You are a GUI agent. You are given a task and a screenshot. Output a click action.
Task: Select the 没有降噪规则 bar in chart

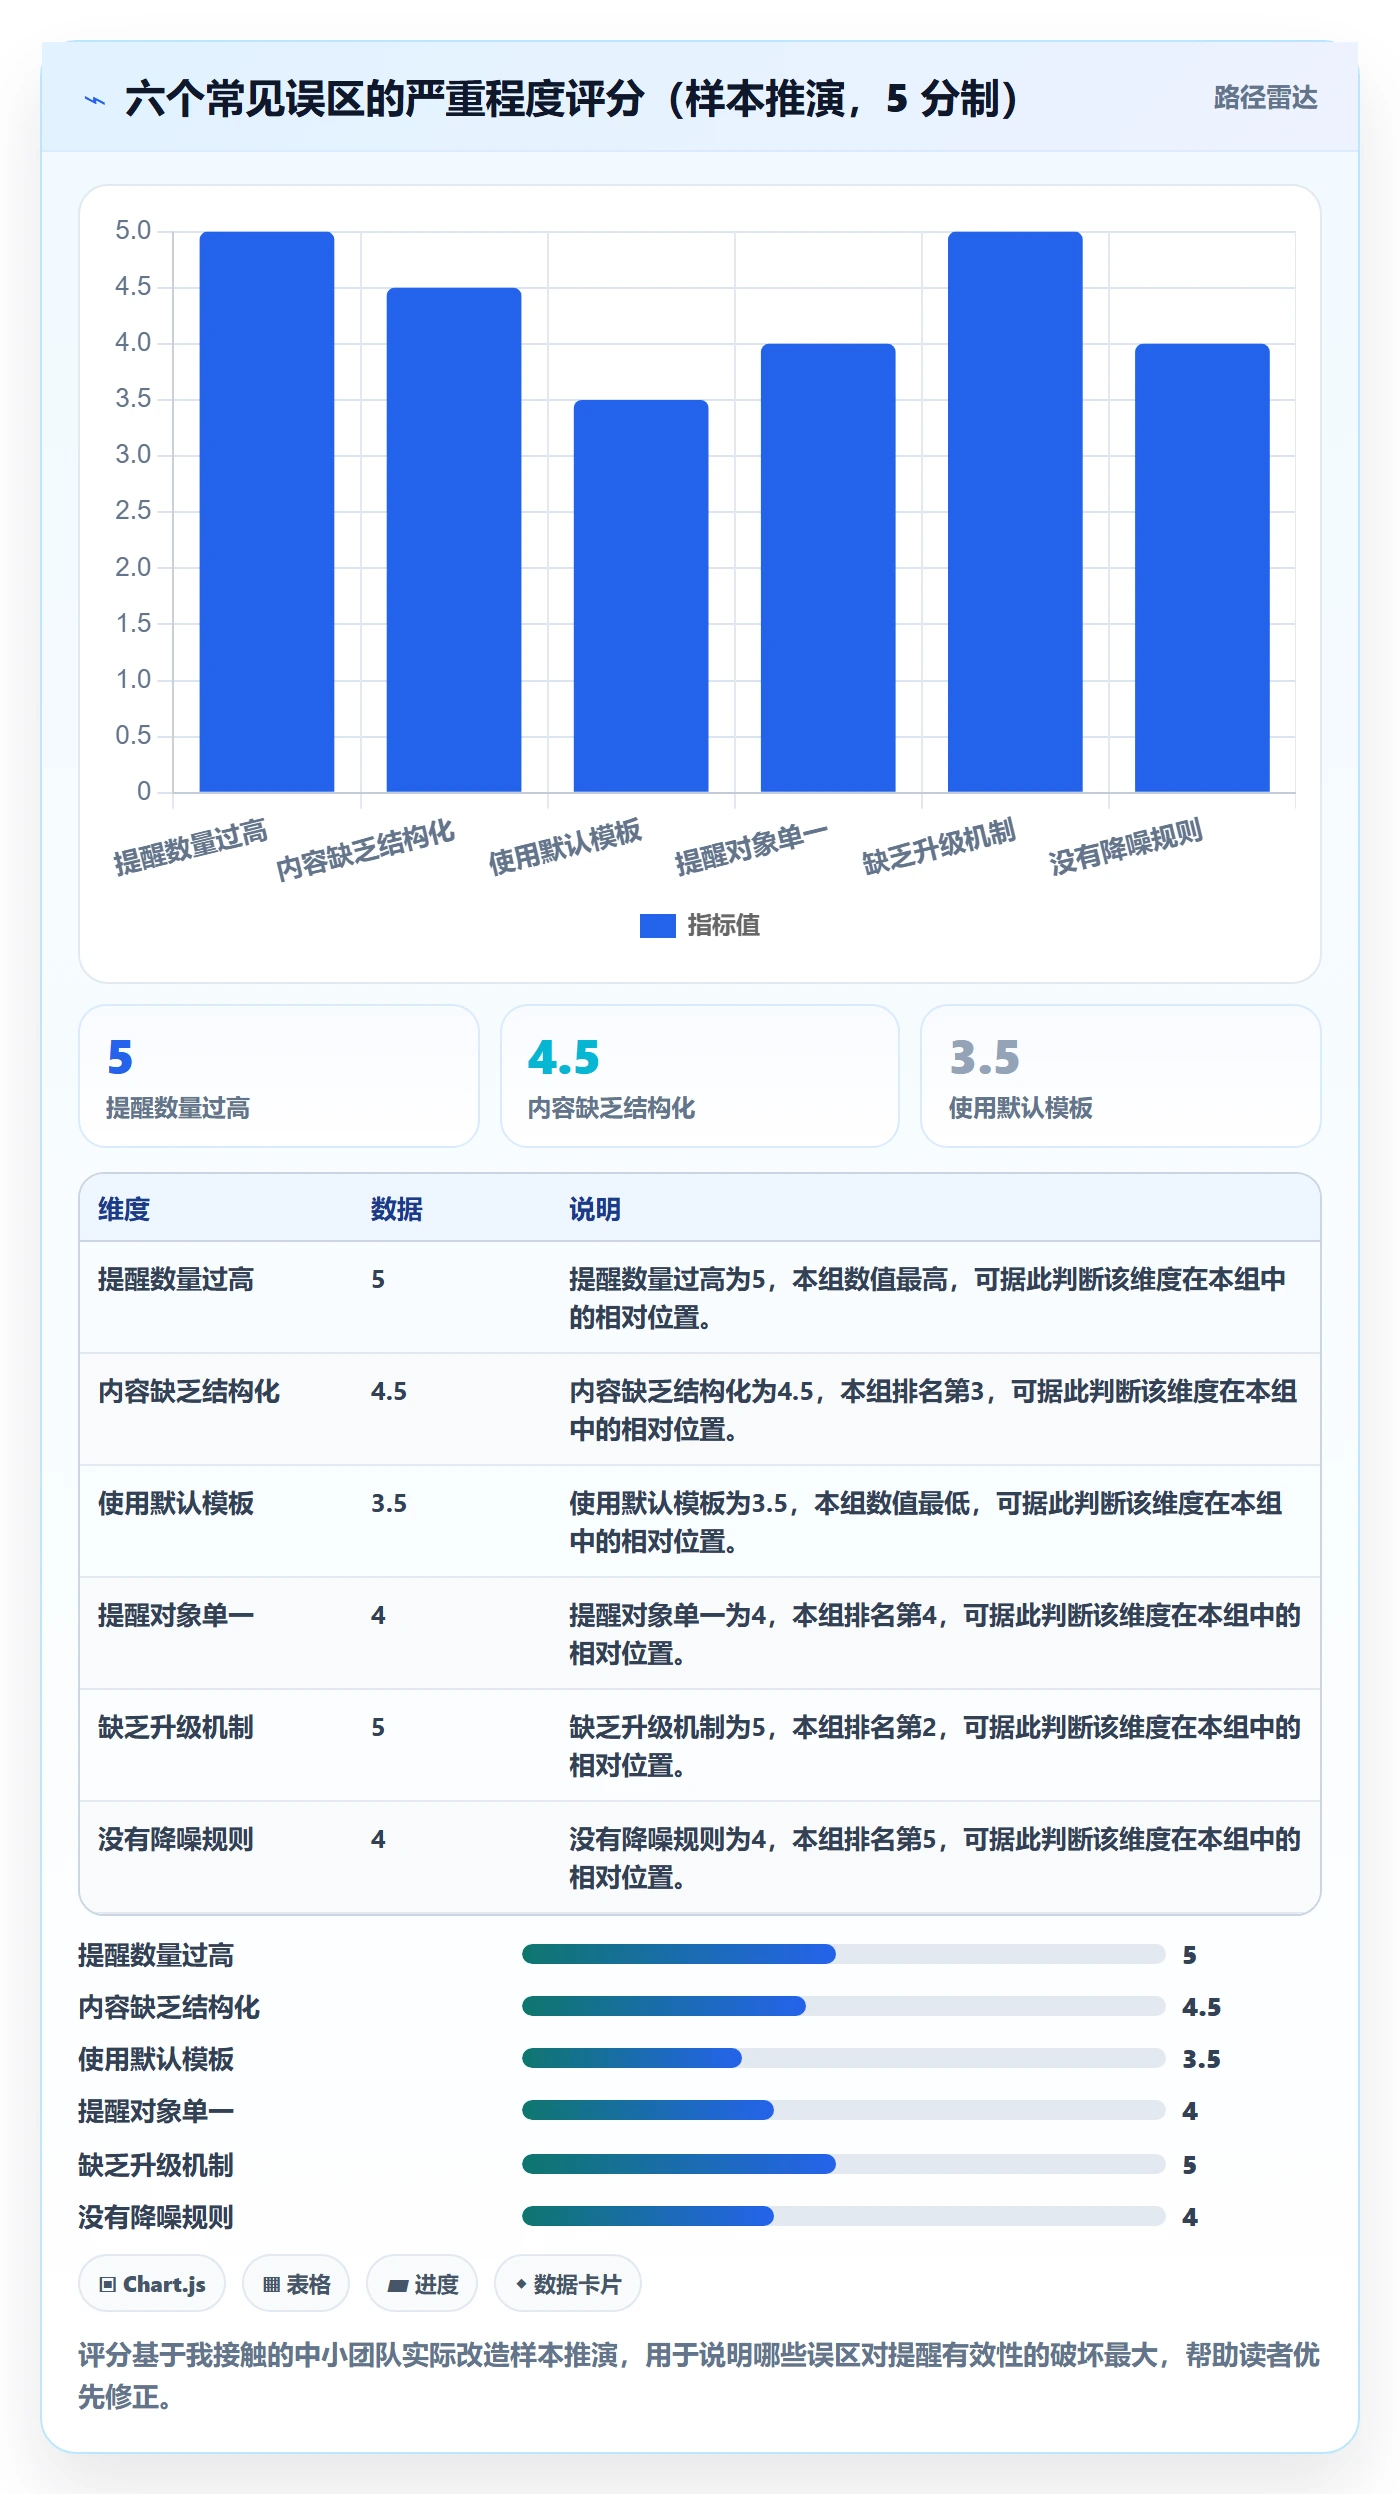pyautogui.click(x=1202, y=568)
